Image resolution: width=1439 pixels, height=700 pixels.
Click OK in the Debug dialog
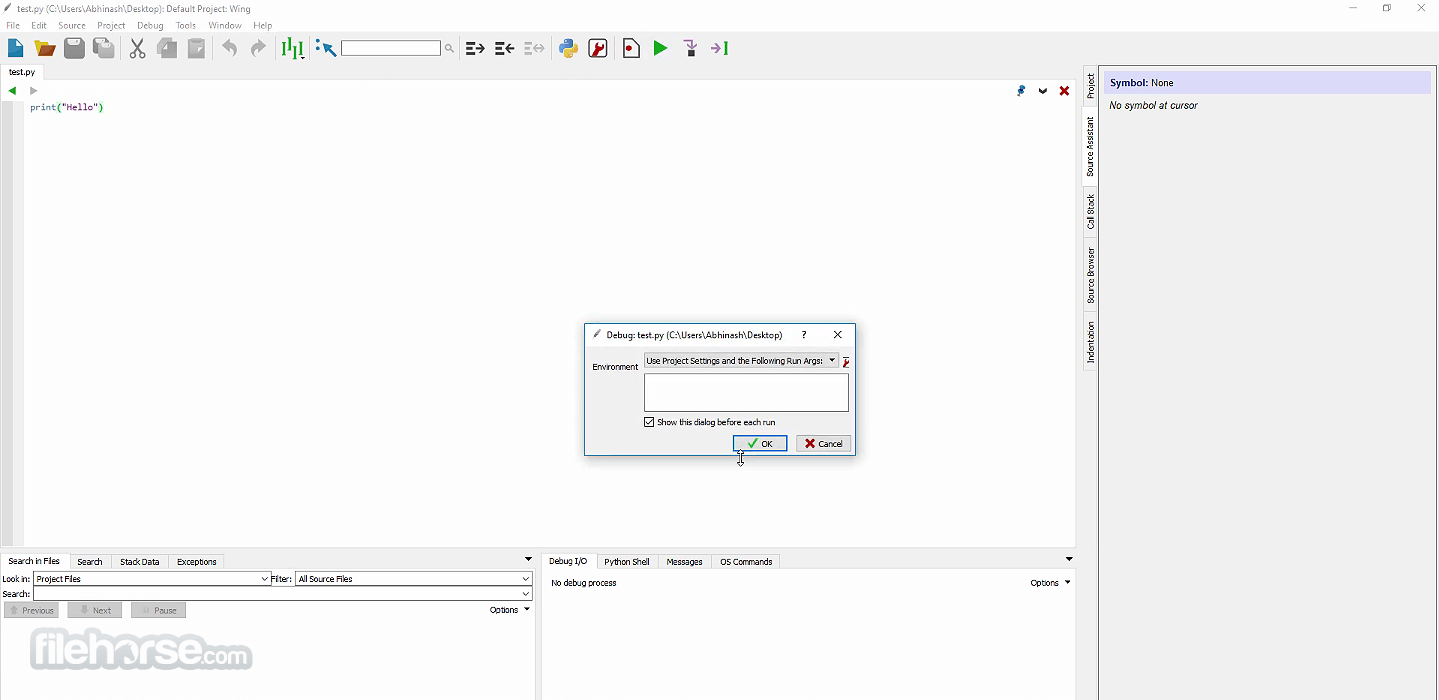click(760, 443)
